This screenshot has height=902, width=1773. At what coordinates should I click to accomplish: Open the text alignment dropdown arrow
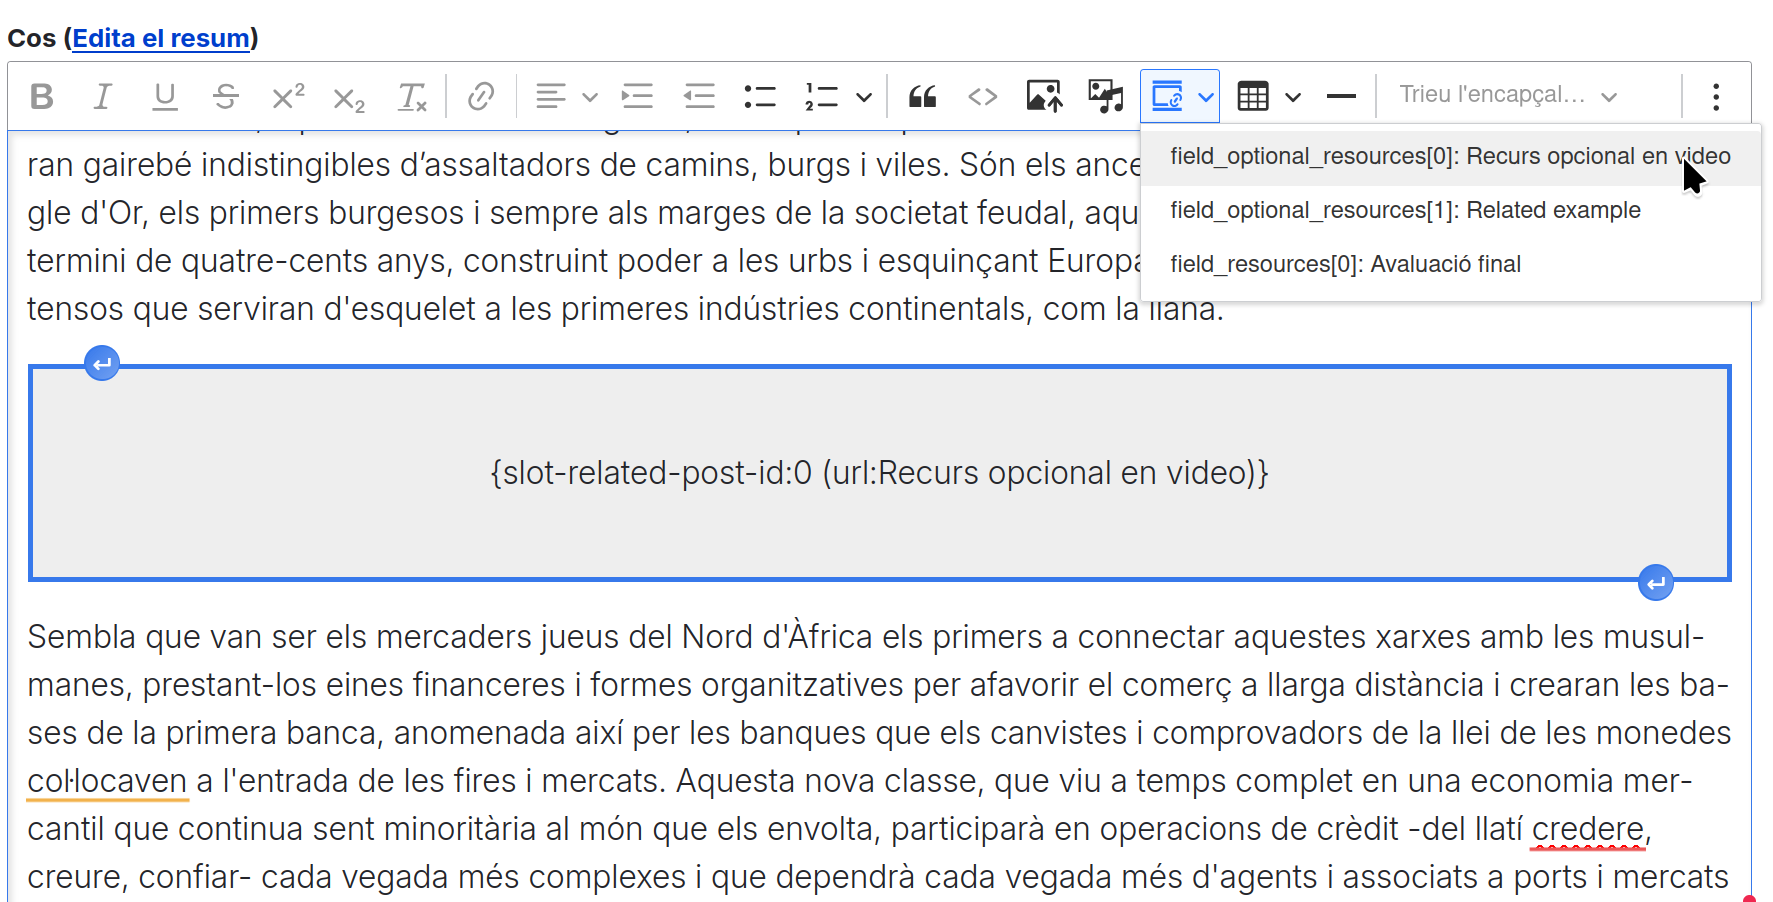pos(590,97)
